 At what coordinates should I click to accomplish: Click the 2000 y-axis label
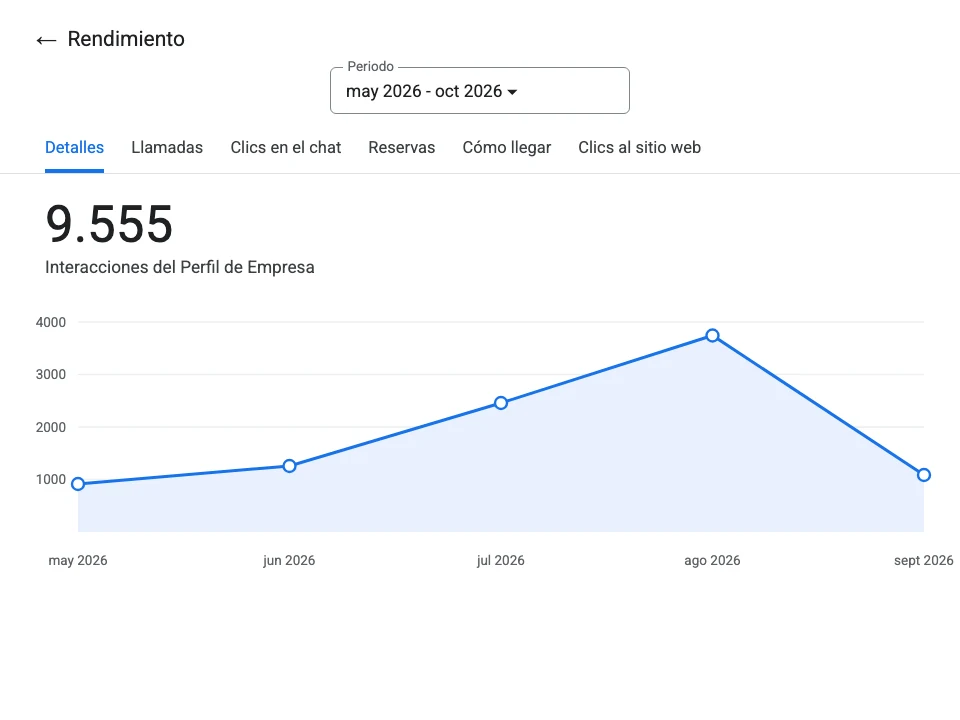tap(51, 427)
